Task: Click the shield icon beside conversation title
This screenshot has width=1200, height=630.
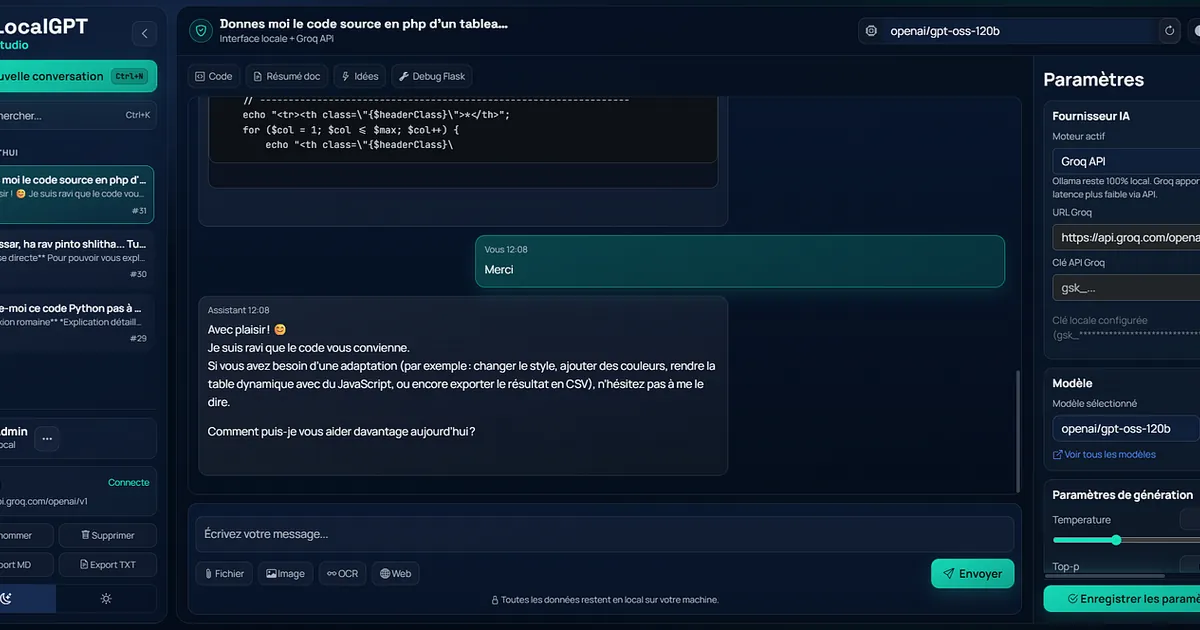Action: (x=201, y=31)
